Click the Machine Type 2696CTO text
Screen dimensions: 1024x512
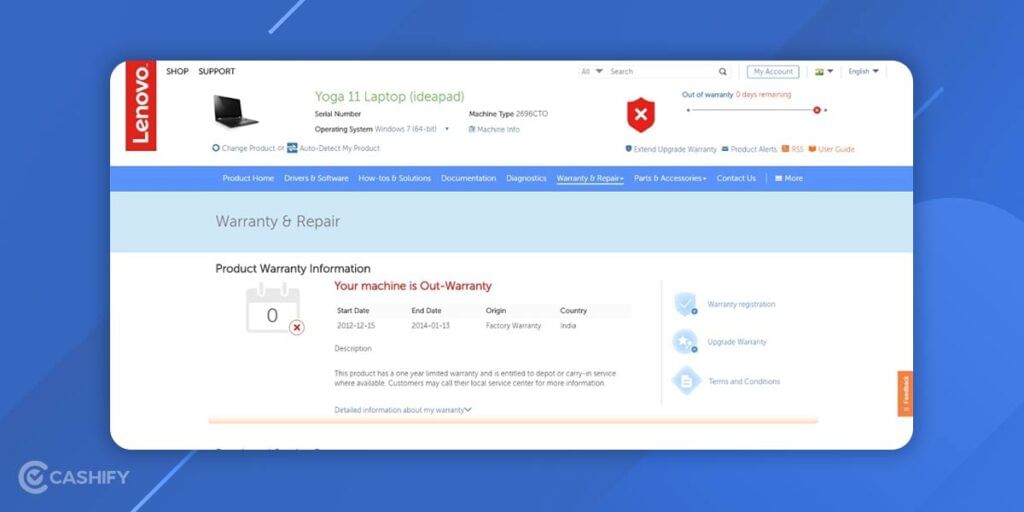508,114
